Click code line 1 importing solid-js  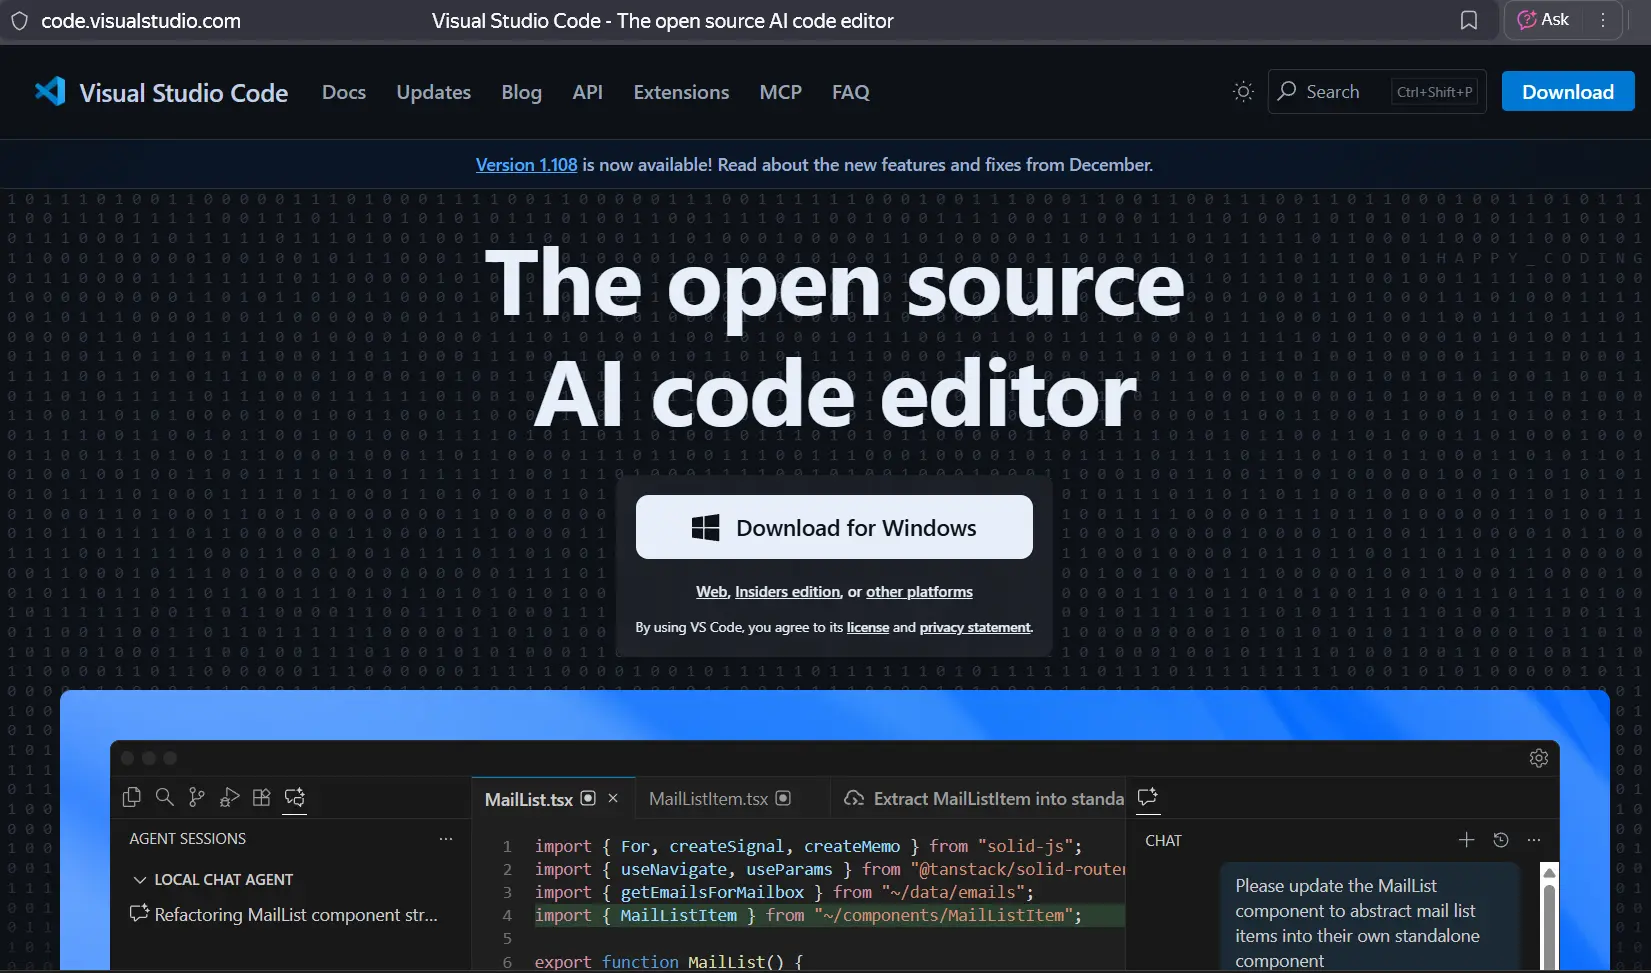808,846
